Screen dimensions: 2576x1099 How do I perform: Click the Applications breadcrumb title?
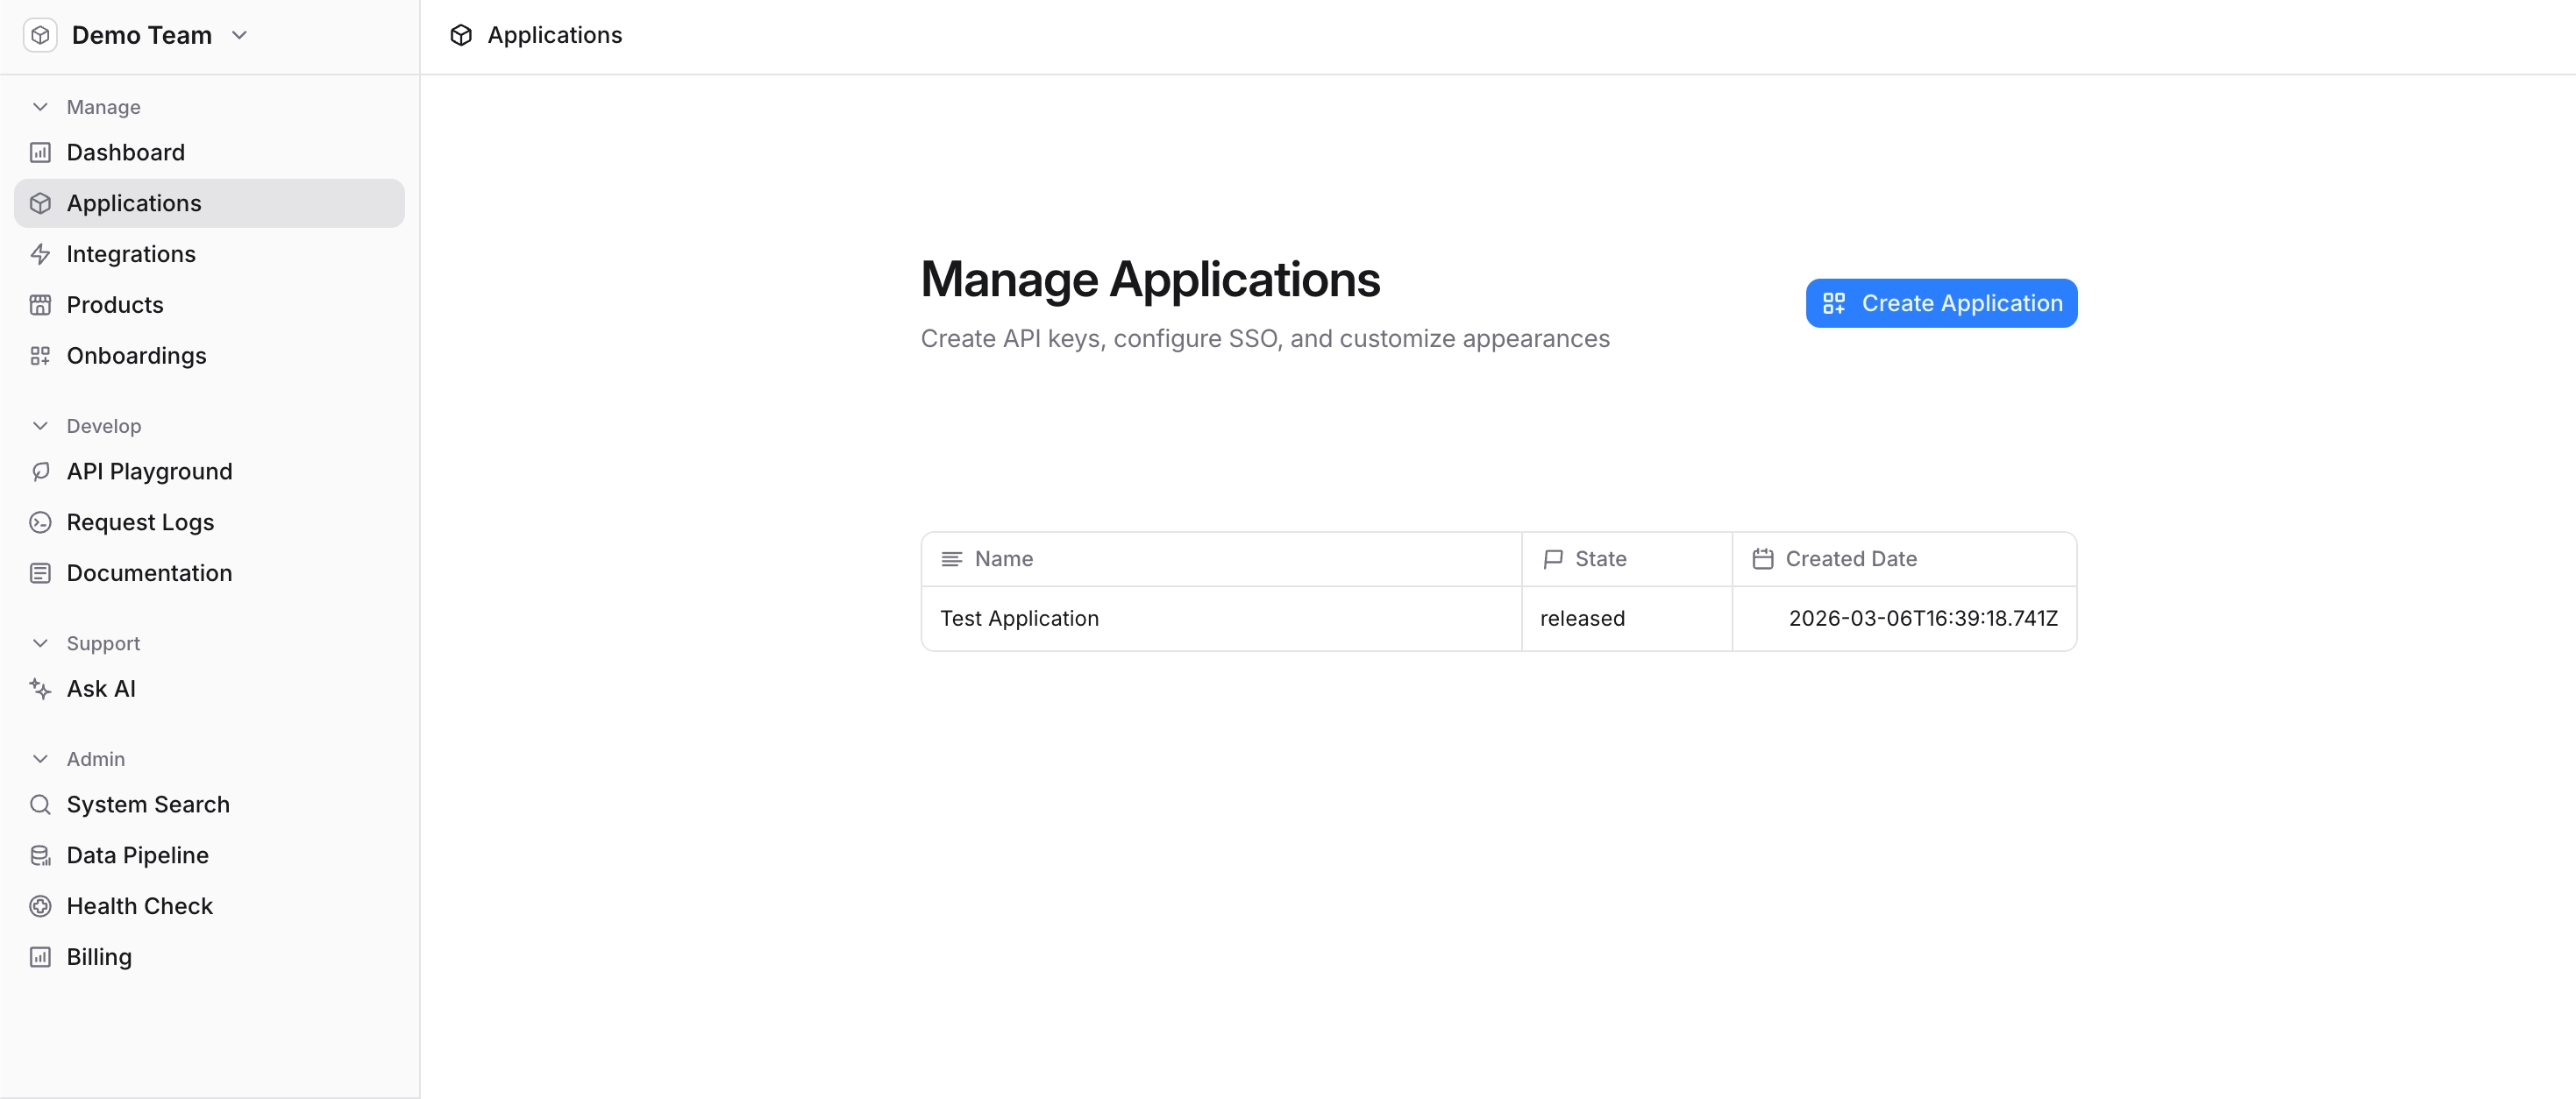pyautogui.click(x=555, y=35)
